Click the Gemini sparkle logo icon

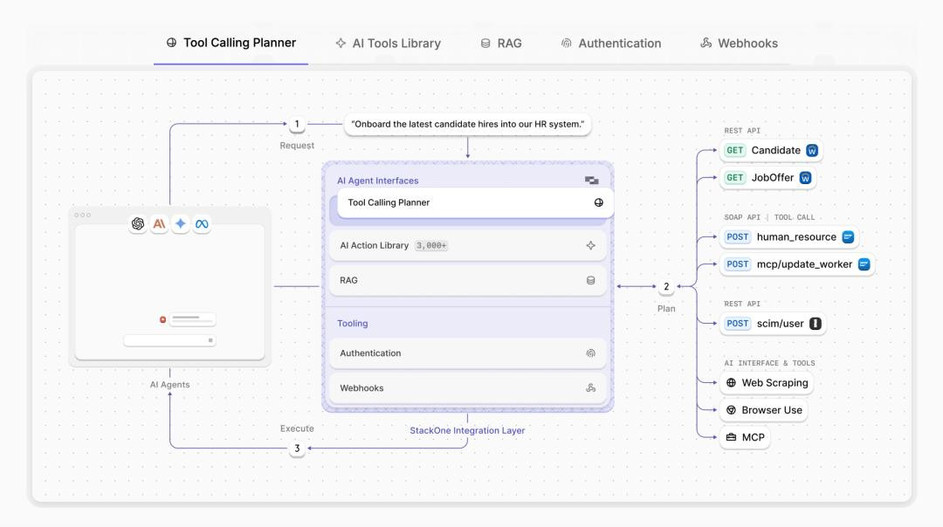pos(180,224)
